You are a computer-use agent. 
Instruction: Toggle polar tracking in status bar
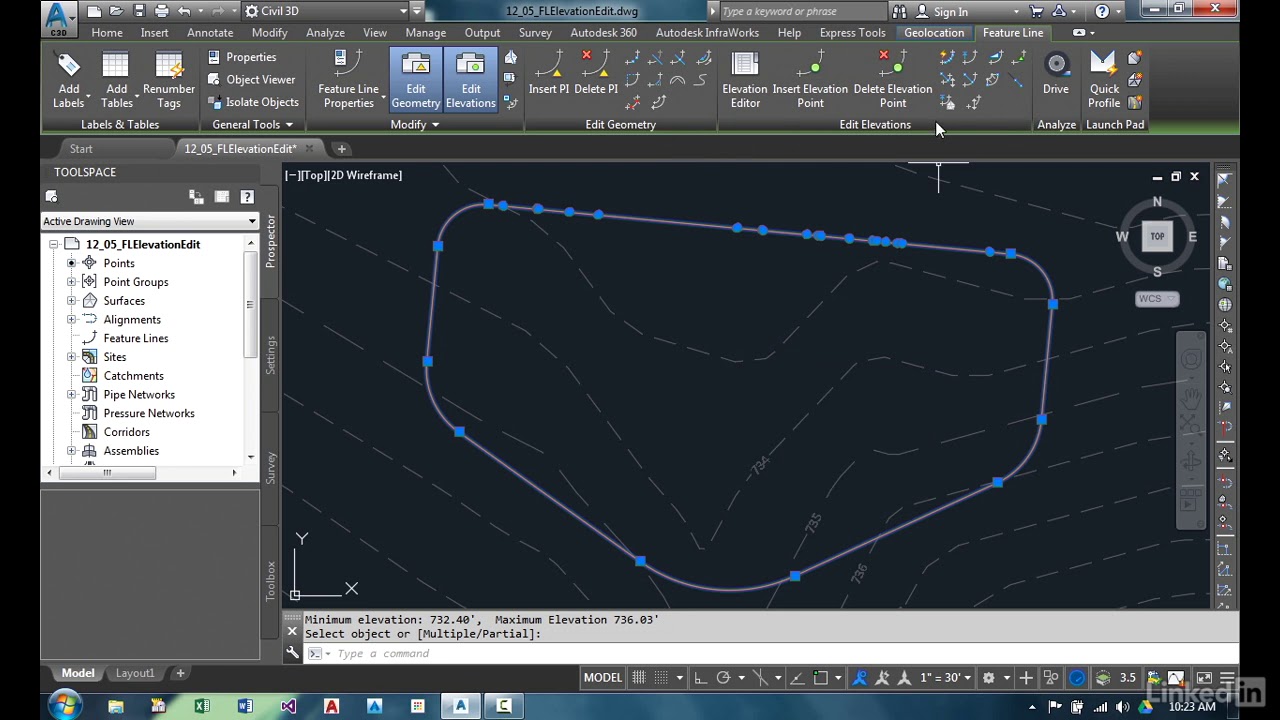click(723, 678)
